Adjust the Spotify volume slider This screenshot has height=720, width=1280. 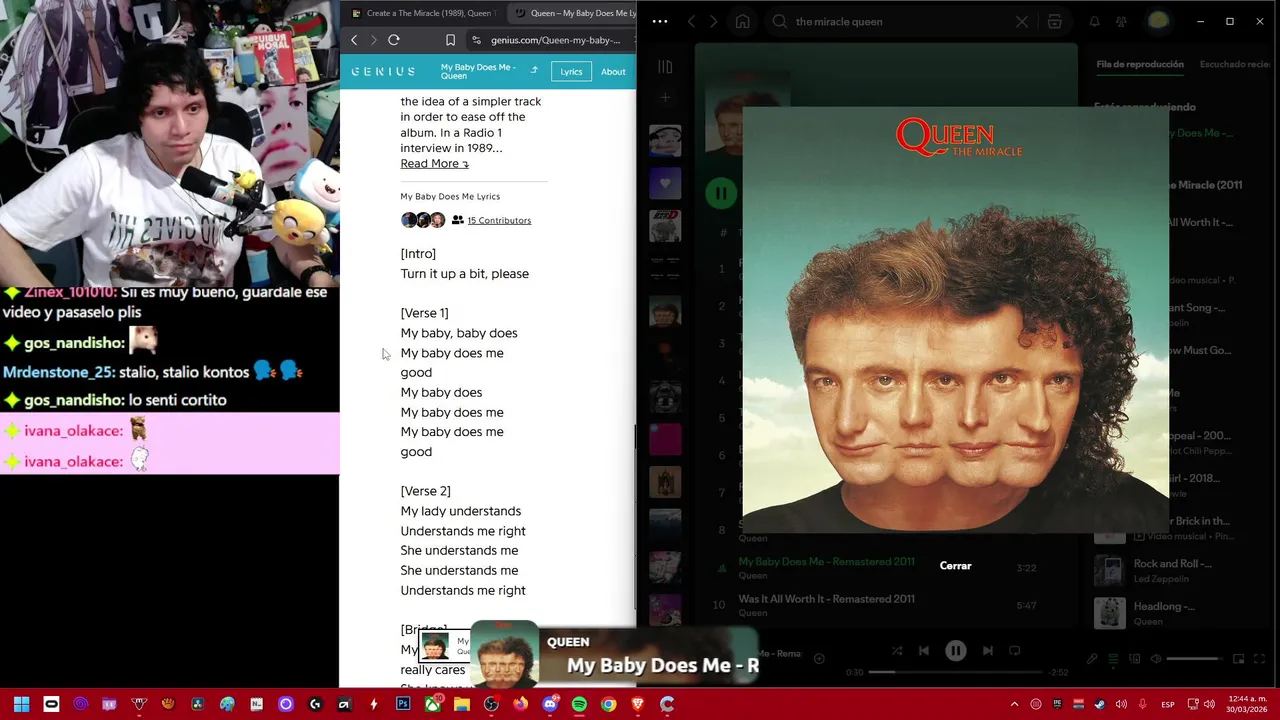pyautogui.click(x=1193, y=659)
